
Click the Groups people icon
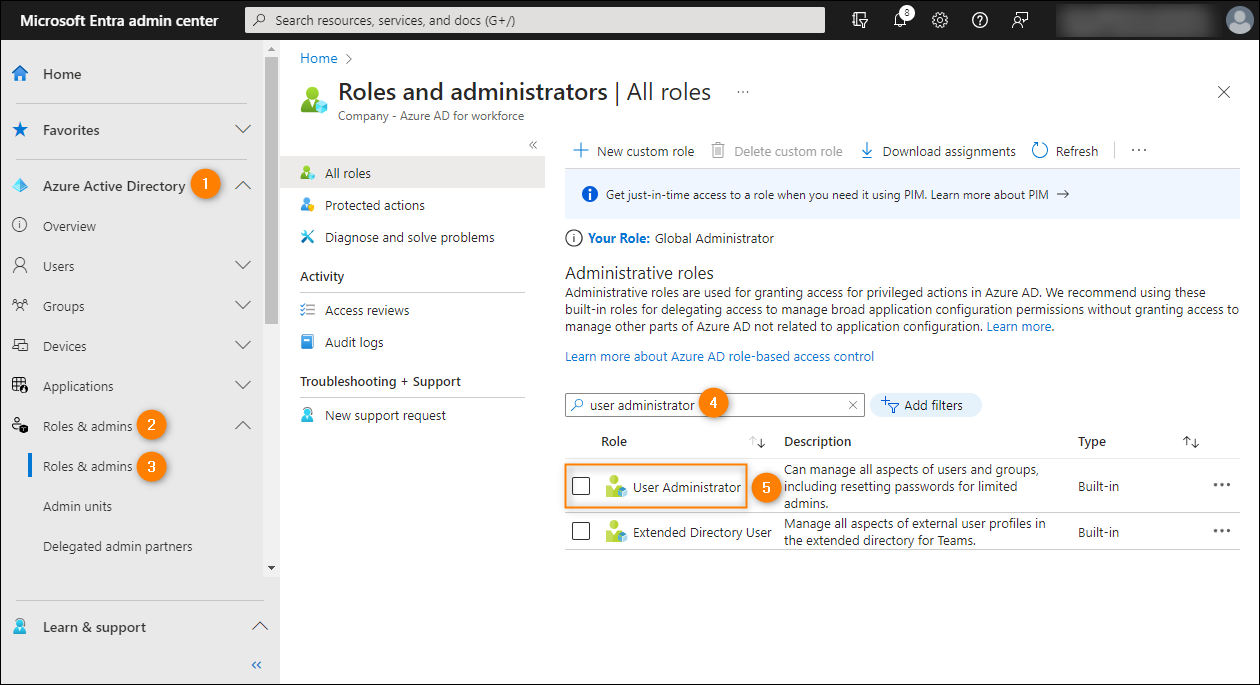[20, 306]
